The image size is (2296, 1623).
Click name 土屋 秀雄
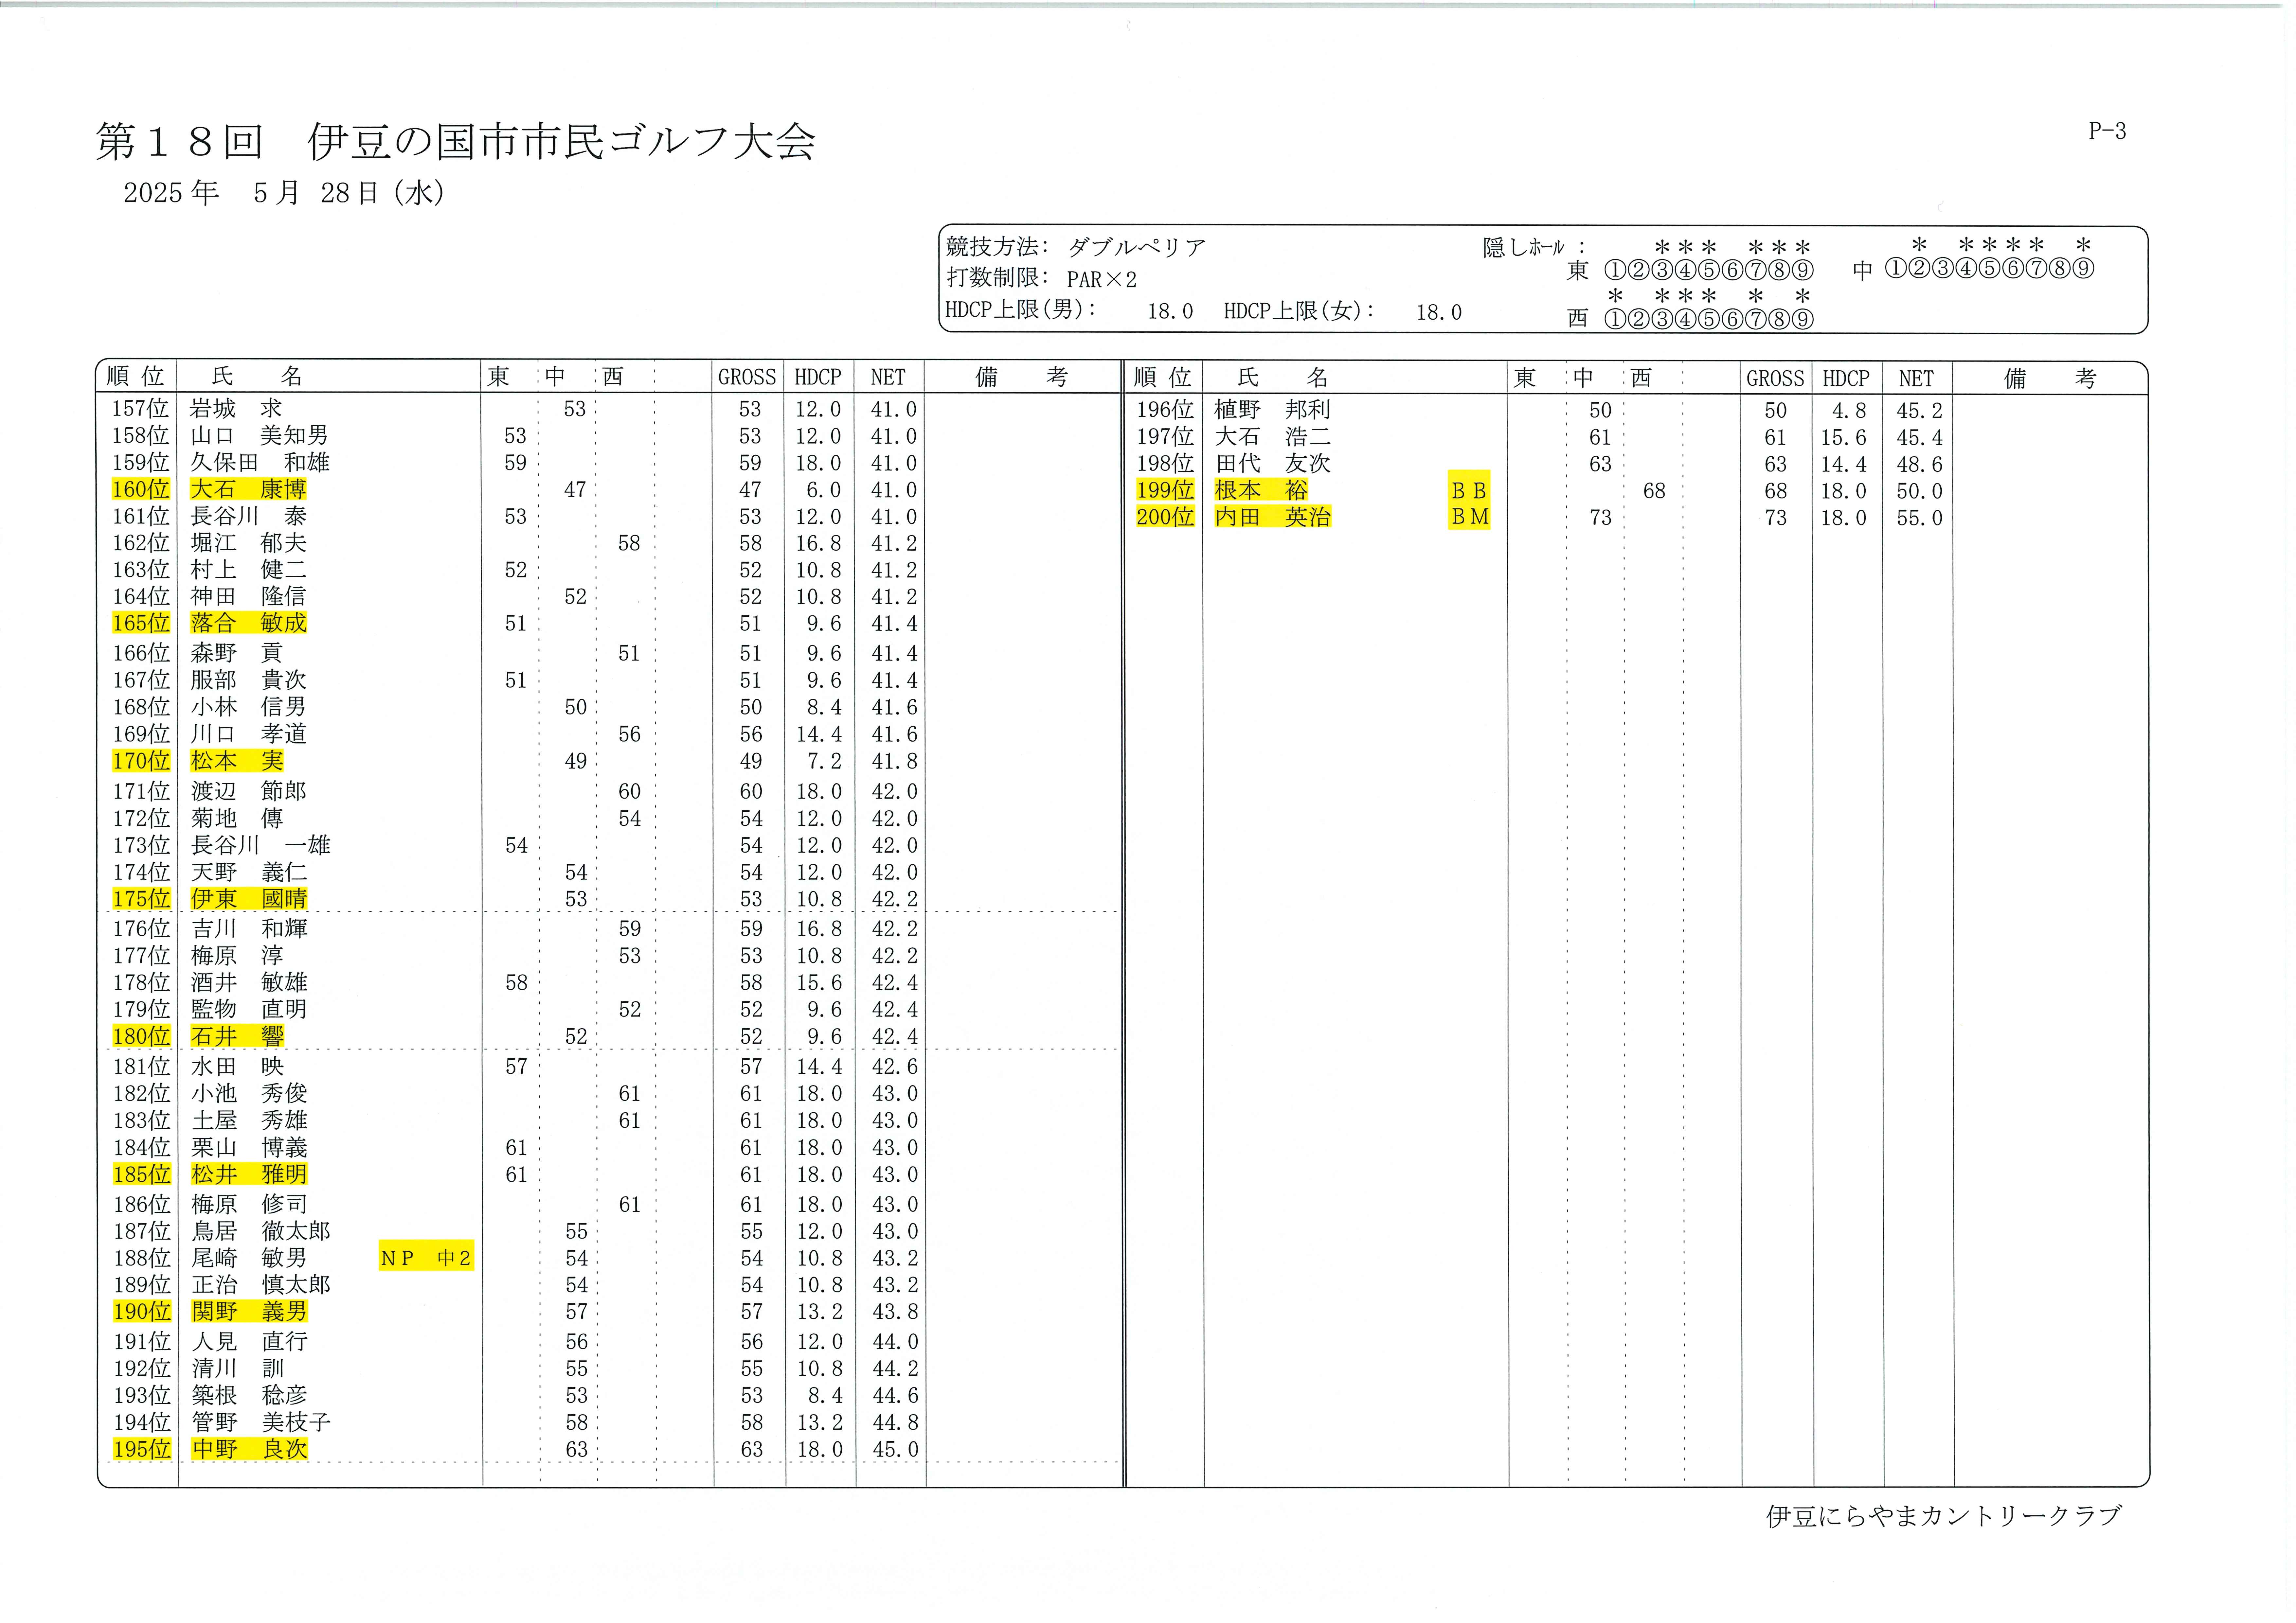[x=249, y=1121]
